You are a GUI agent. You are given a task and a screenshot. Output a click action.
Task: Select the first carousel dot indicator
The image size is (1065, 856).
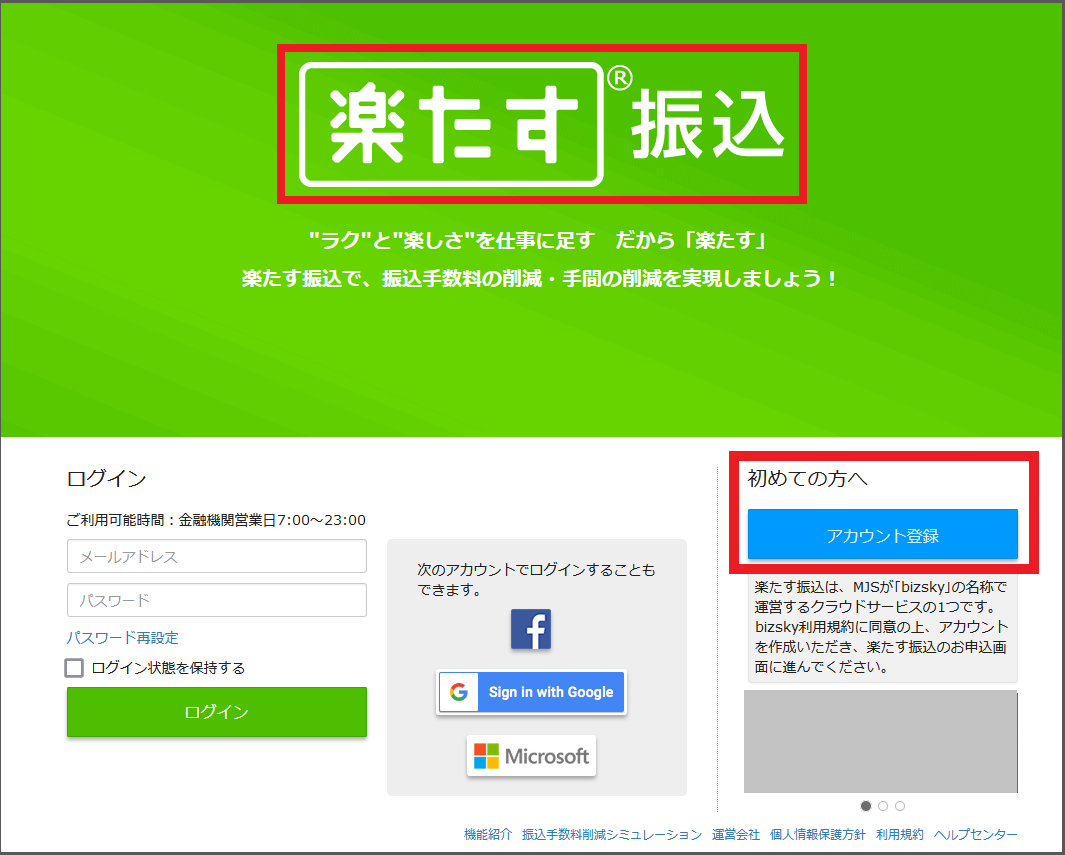(865, 806)
